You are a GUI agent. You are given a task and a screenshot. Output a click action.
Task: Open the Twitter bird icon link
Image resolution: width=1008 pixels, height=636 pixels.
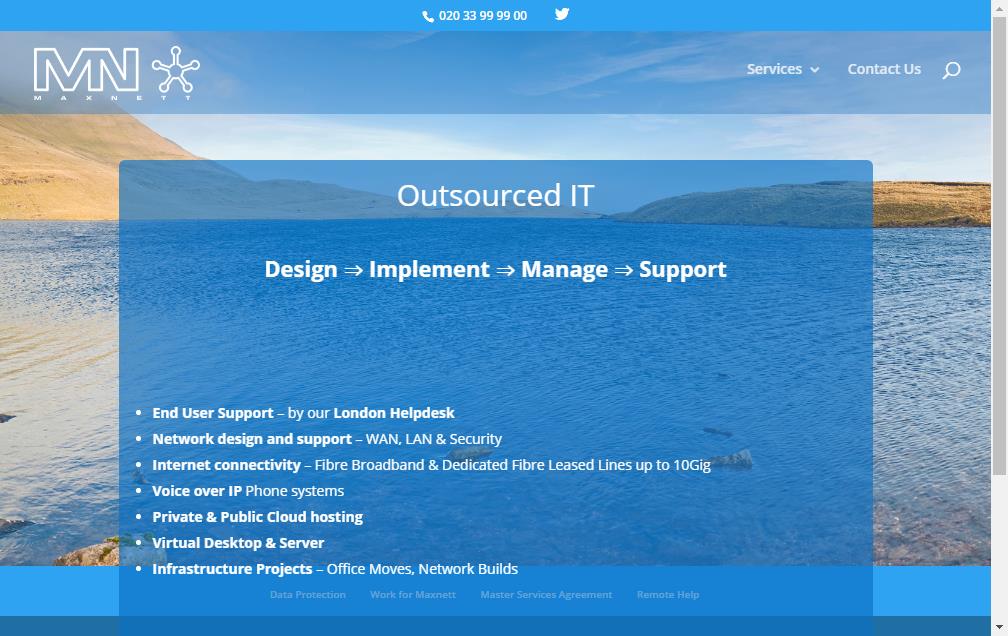coord(562,14)
